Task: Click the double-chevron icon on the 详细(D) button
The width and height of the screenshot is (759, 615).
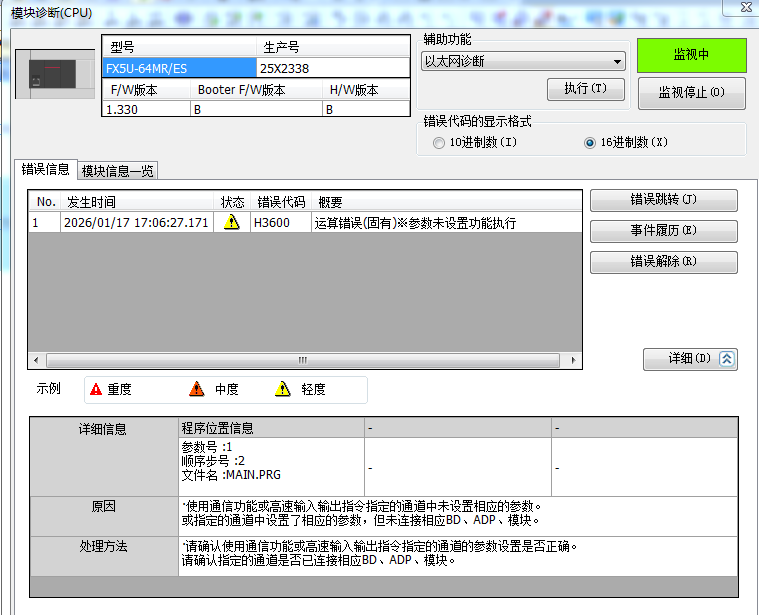Action: (726, 359)
